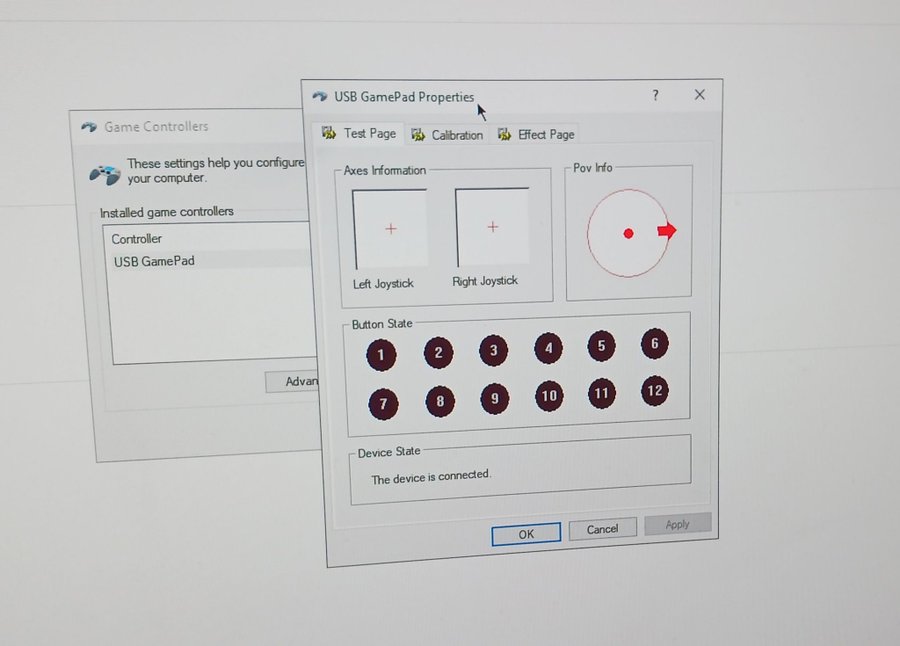900x646 pixels.
Task: Open the Effect Page tab
Action: coord(536,134)
